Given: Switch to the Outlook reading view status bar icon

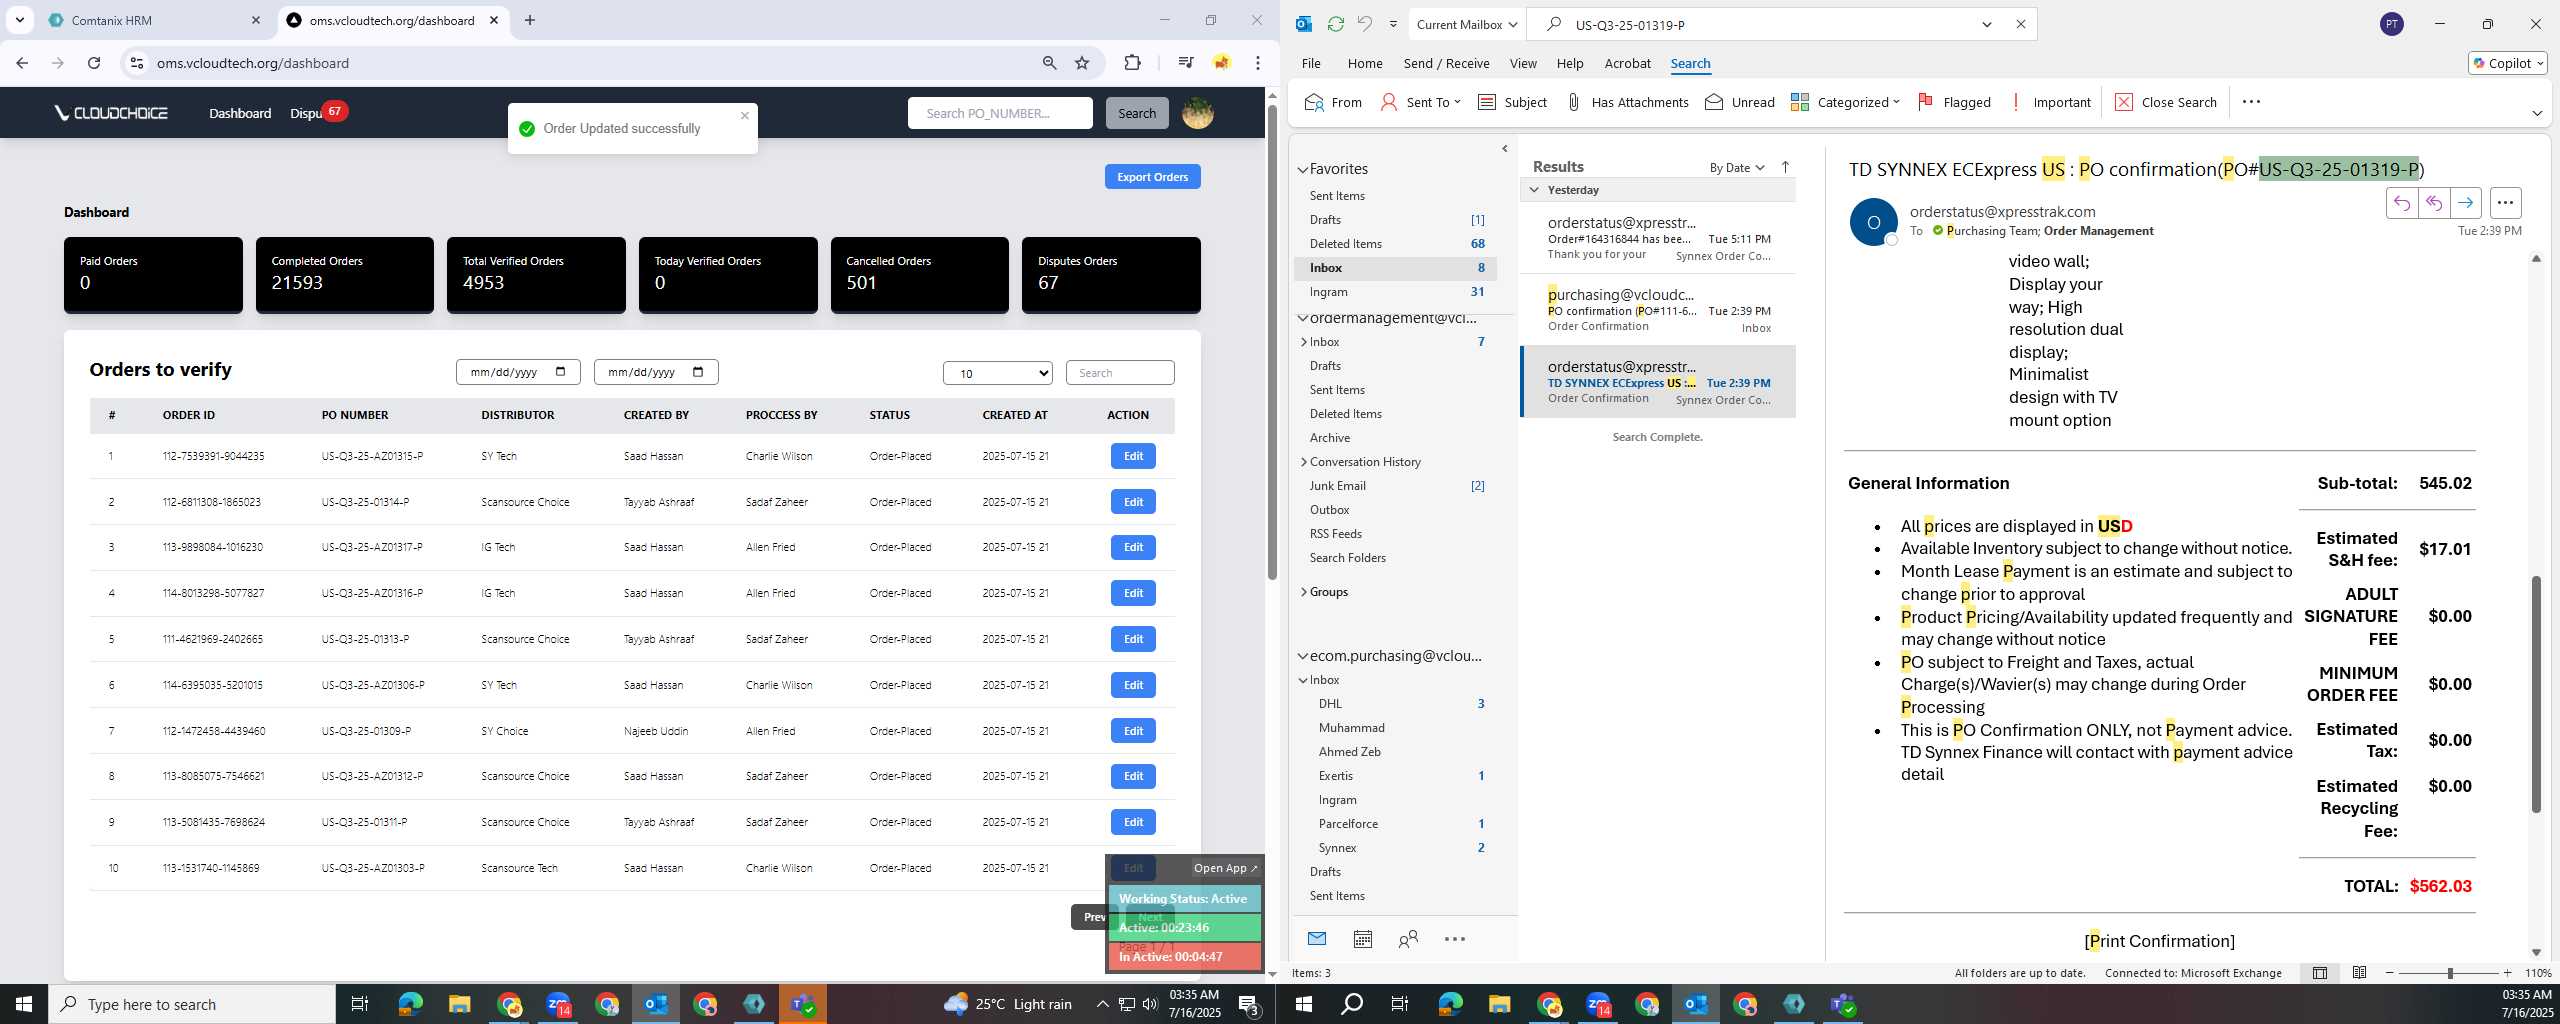Looking at the screenshot, I should 2359,973.
